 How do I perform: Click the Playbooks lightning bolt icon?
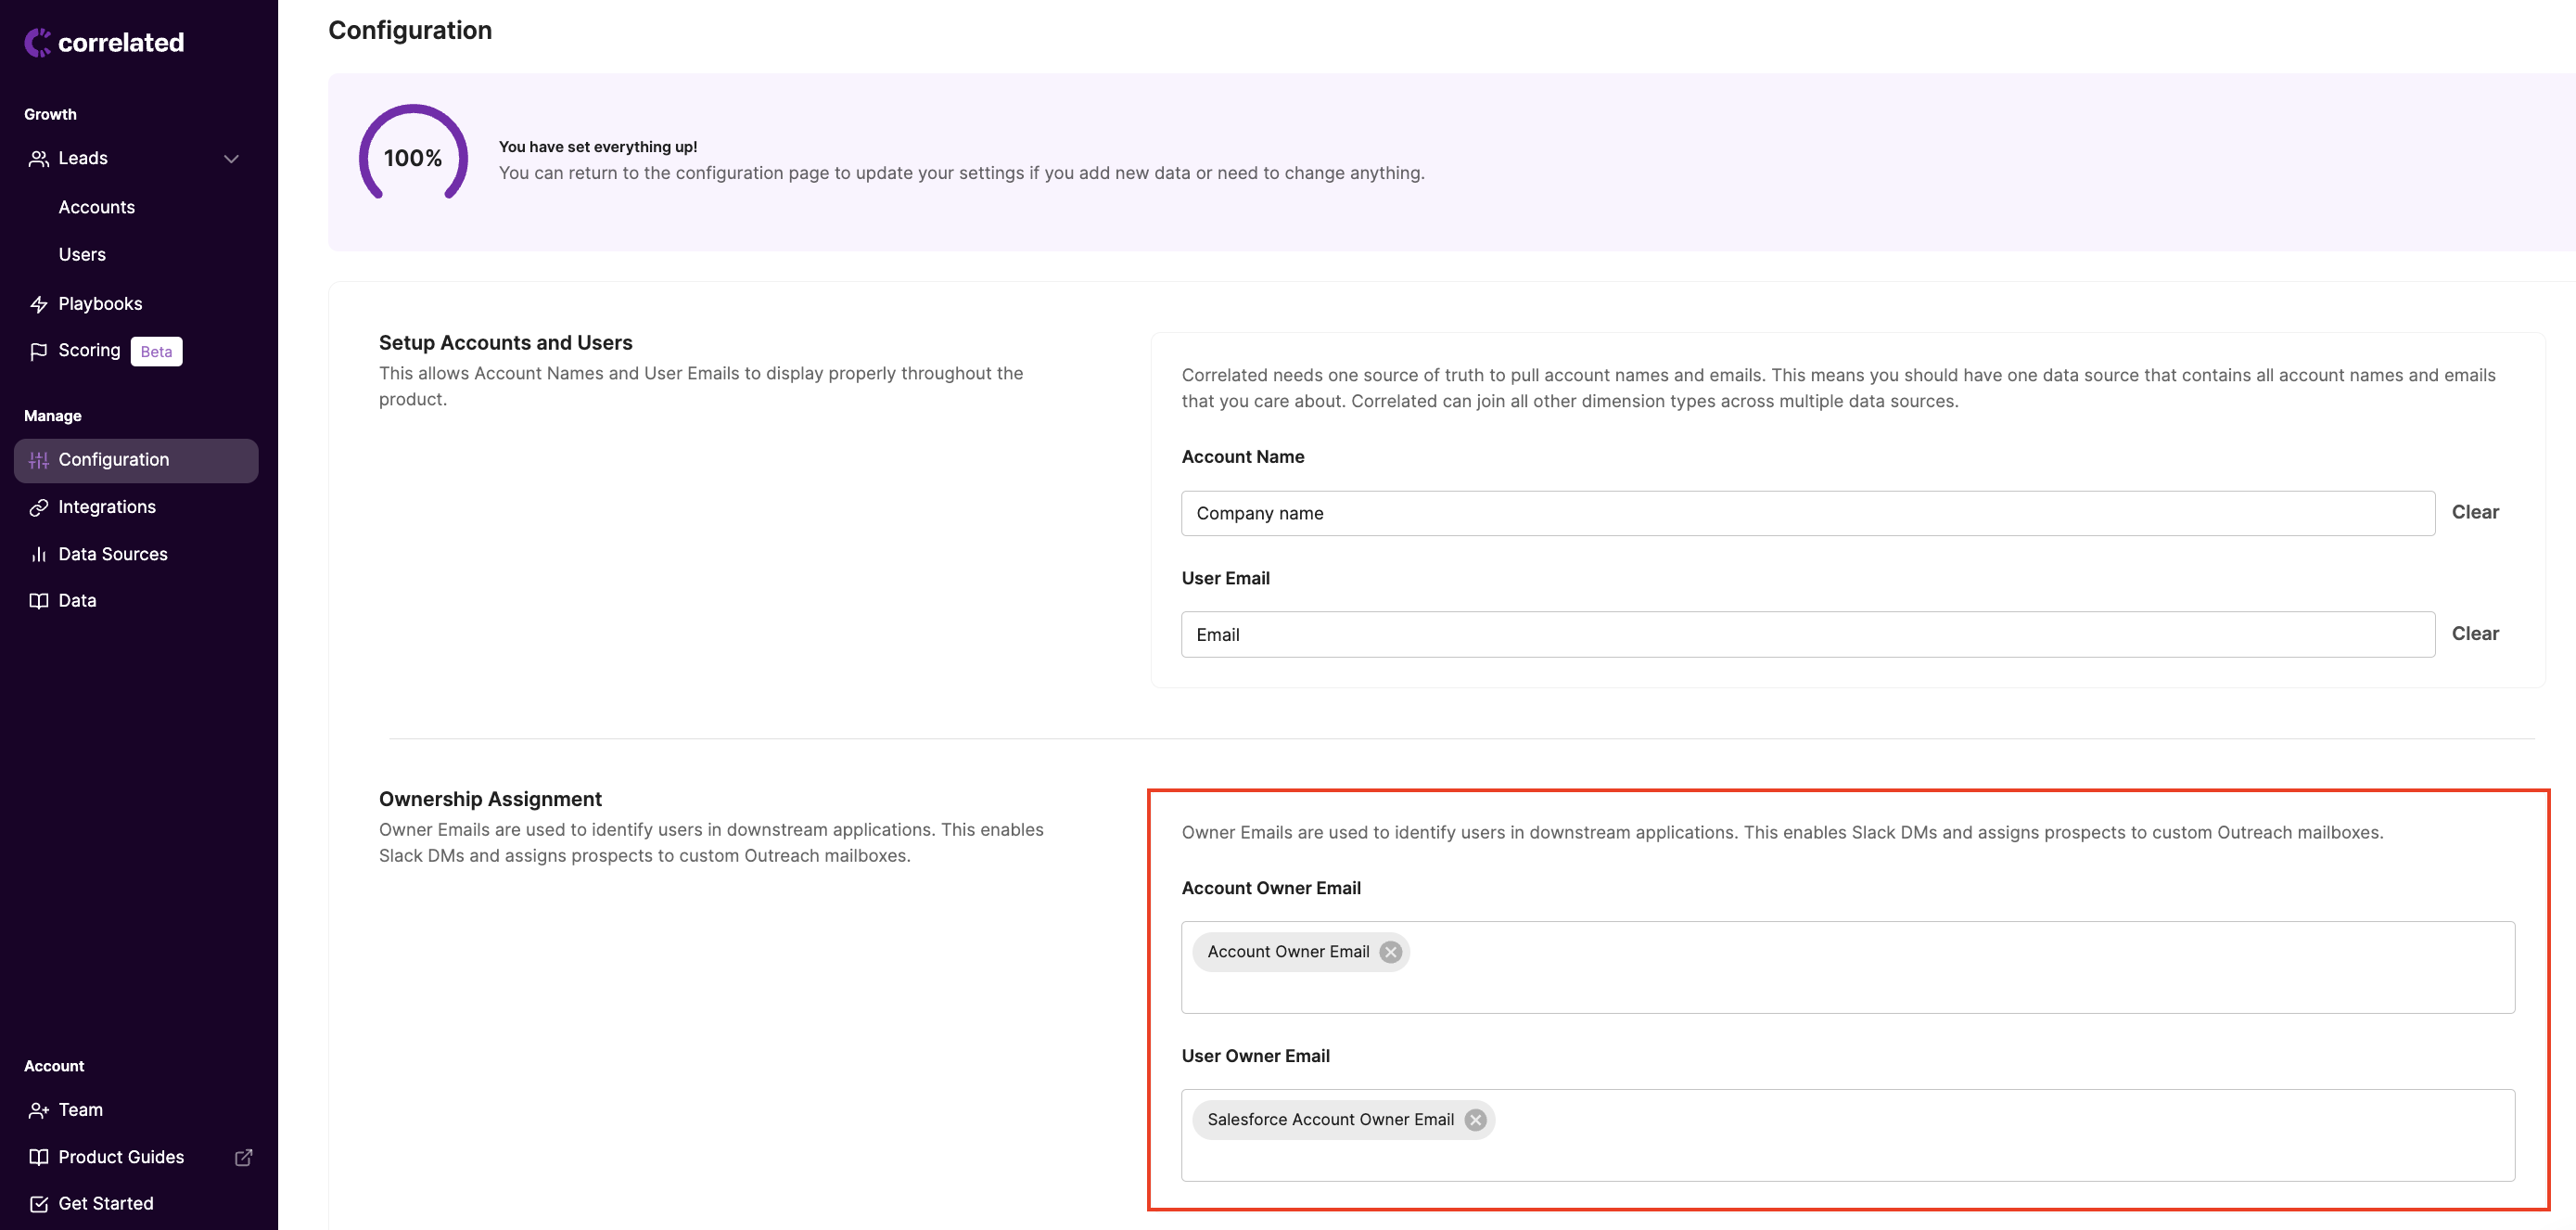39,304
